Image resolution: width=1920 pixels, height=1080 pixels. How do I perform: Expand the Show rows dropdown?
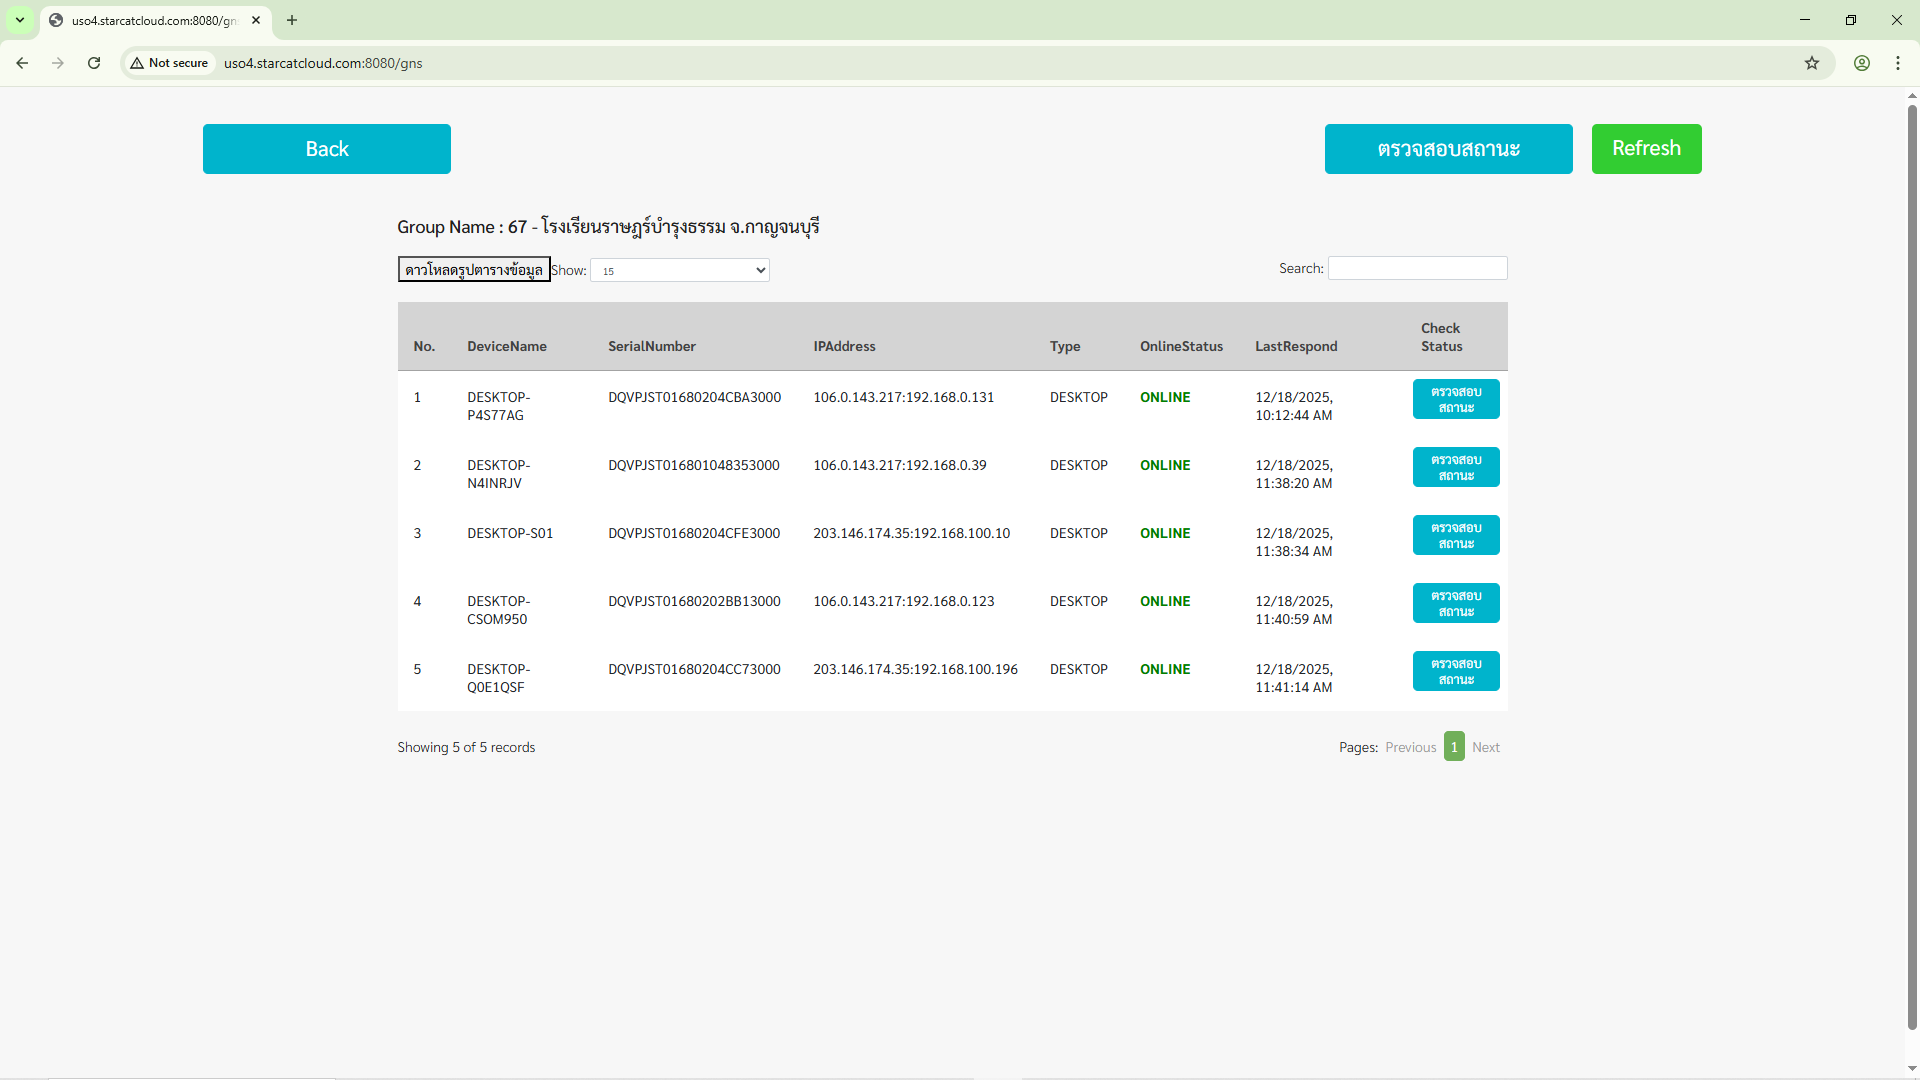(x=680, y=270)
